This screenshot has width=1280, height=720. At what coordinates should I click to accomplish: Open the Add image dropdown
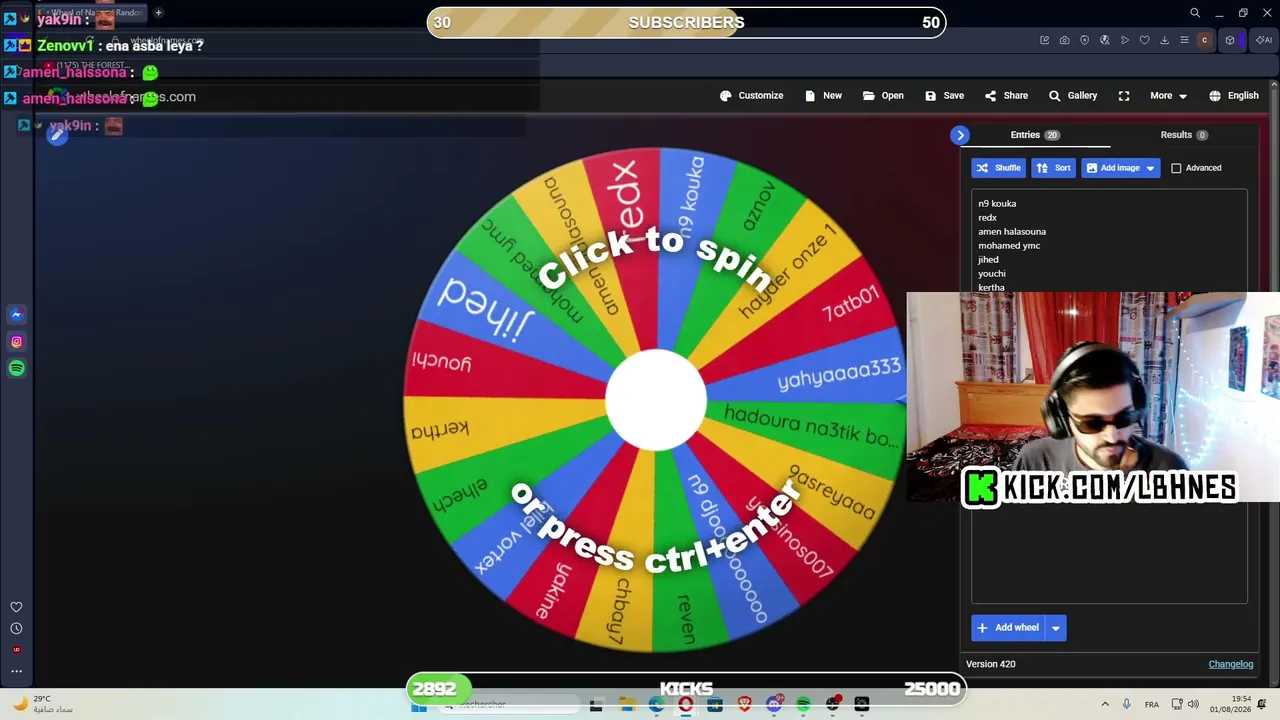[1120, 168]
